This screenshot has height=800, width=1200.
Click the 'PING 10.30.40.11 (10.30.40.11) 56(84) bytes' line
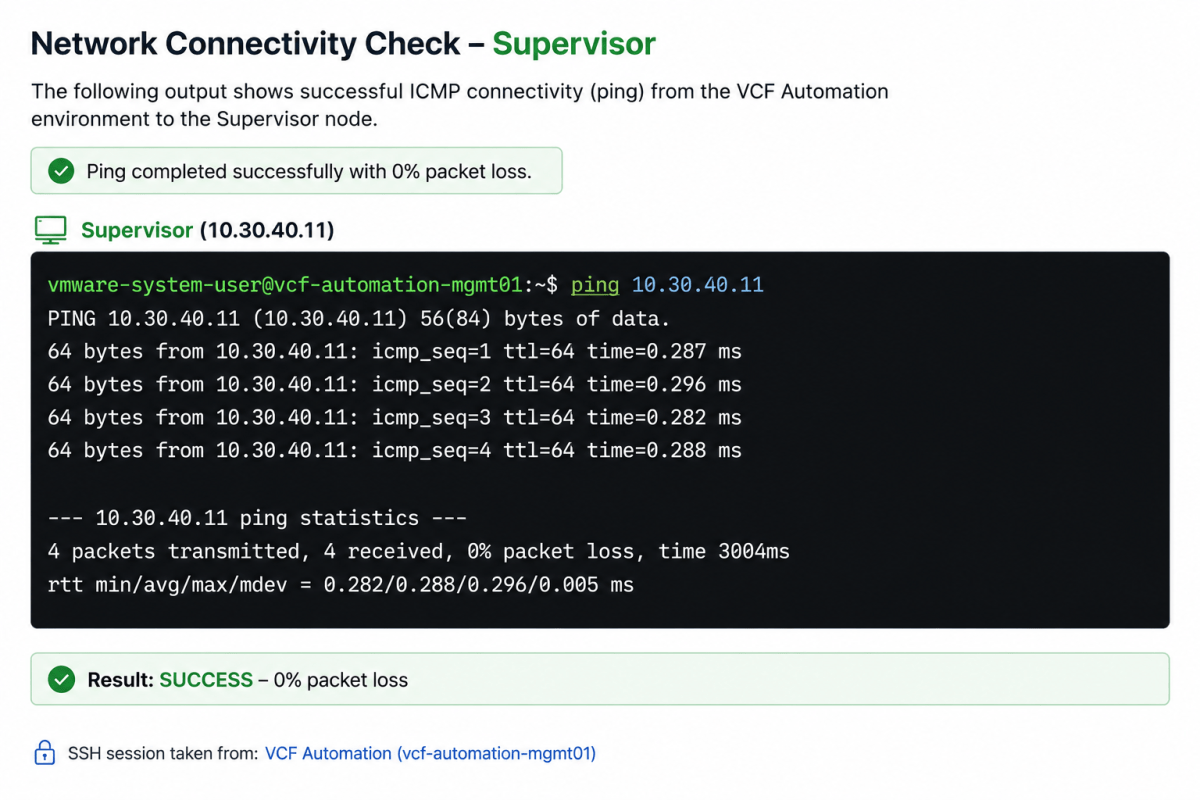pyautogui.click(x=359, y=319)
